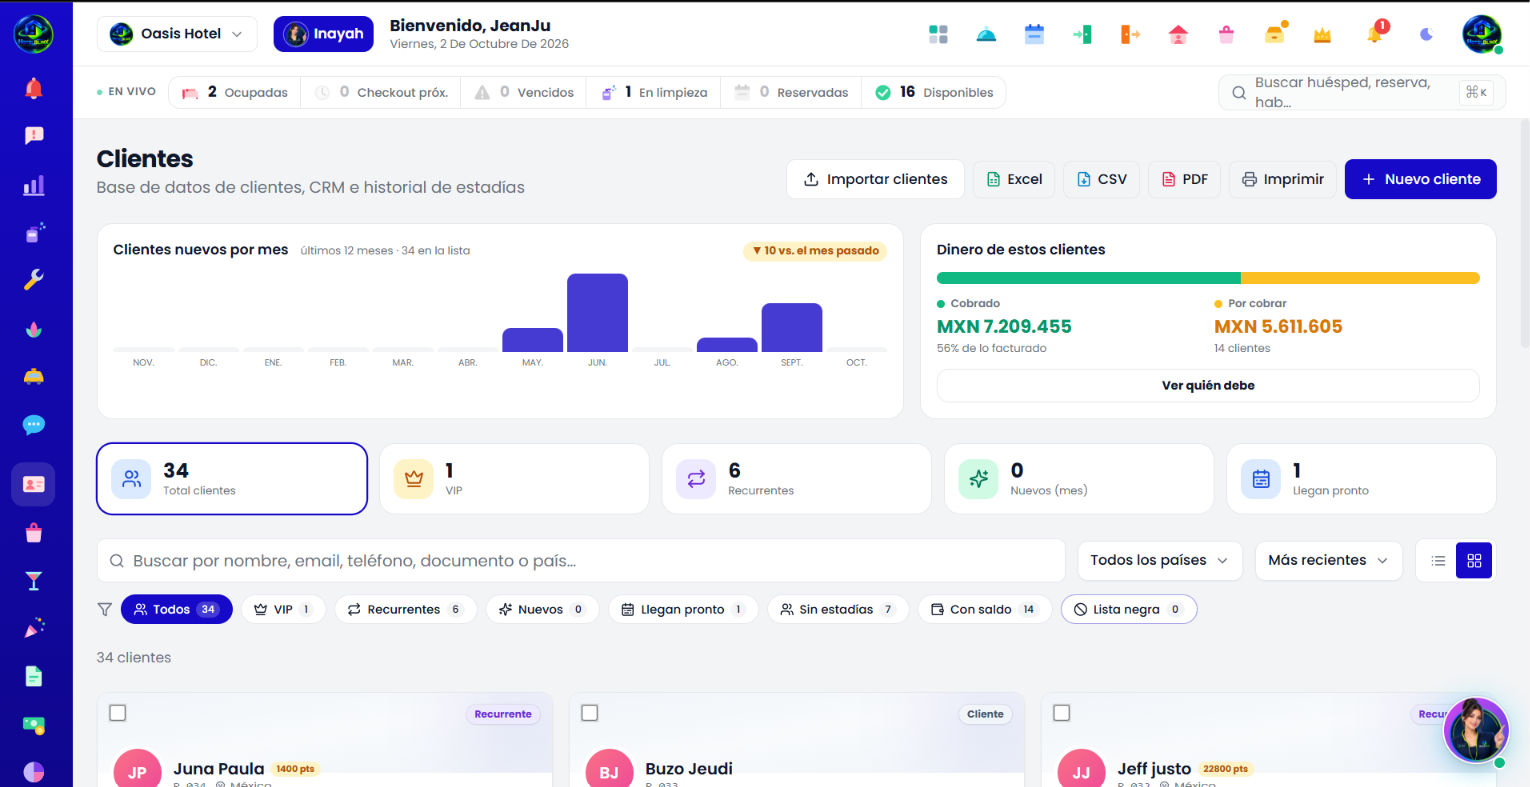The image size is (1530, 787).
Task: Open the Oasis Hotel selector dropdown
Action: [177, 34]
